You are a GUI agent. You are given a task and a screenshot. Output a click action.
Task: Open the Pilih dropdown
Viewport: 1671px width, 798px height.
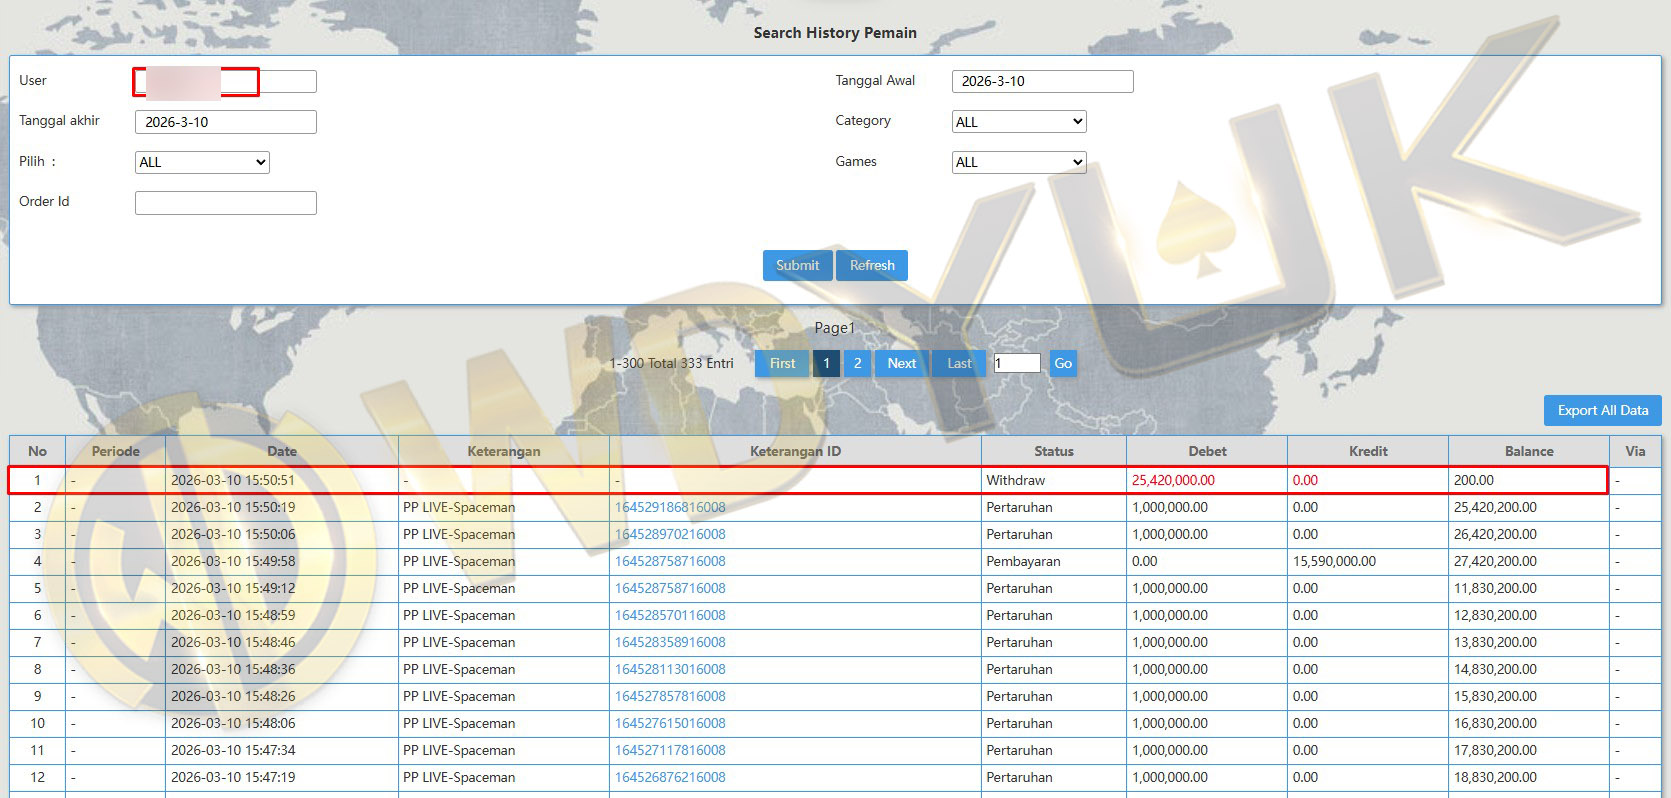tap(202, 162)
